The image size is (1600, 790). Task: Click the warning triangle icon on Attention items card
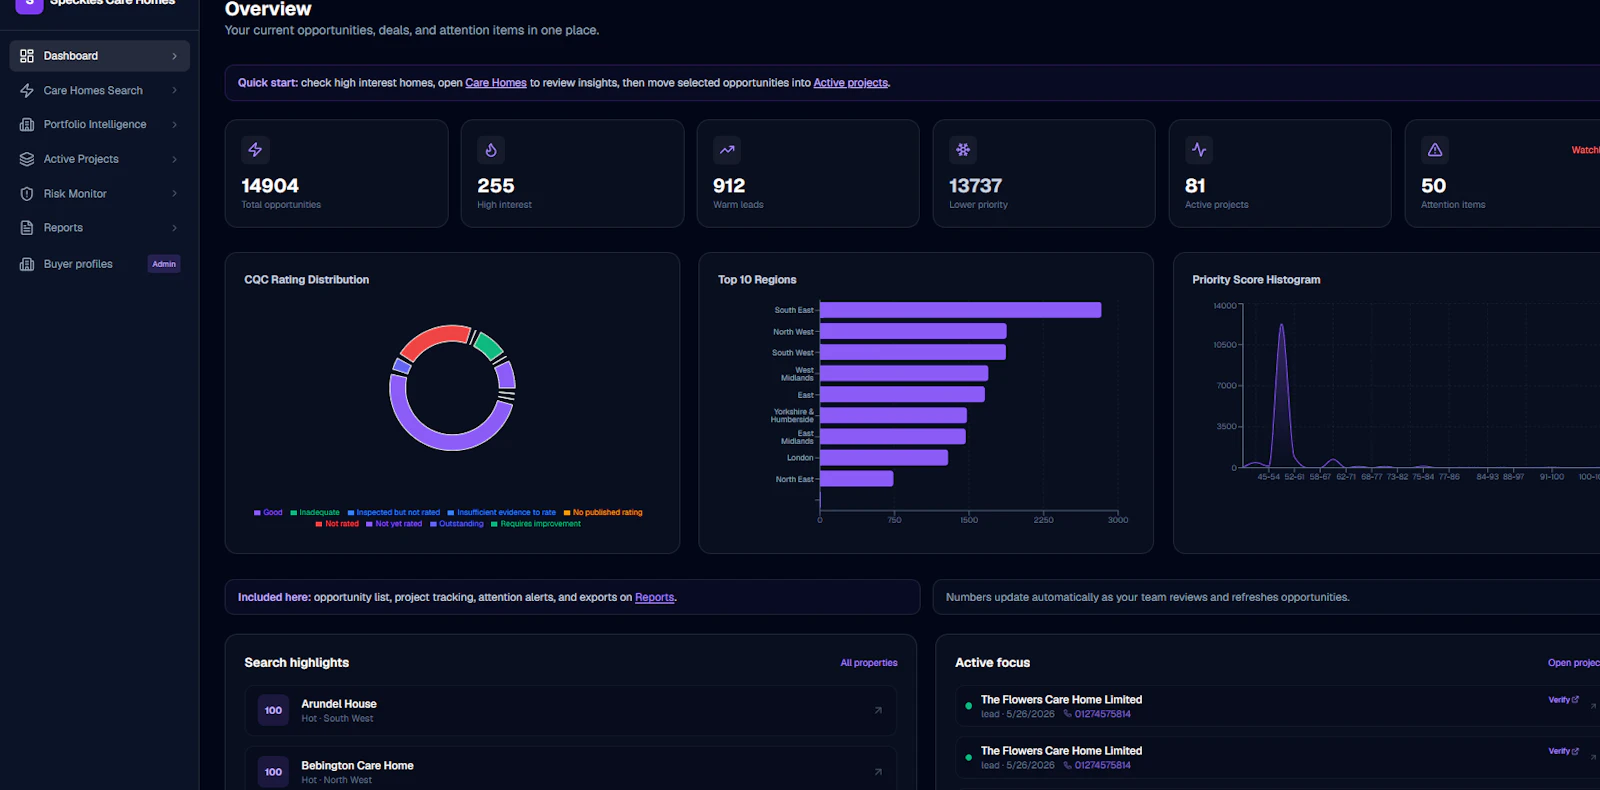(x=1435, y=150)
